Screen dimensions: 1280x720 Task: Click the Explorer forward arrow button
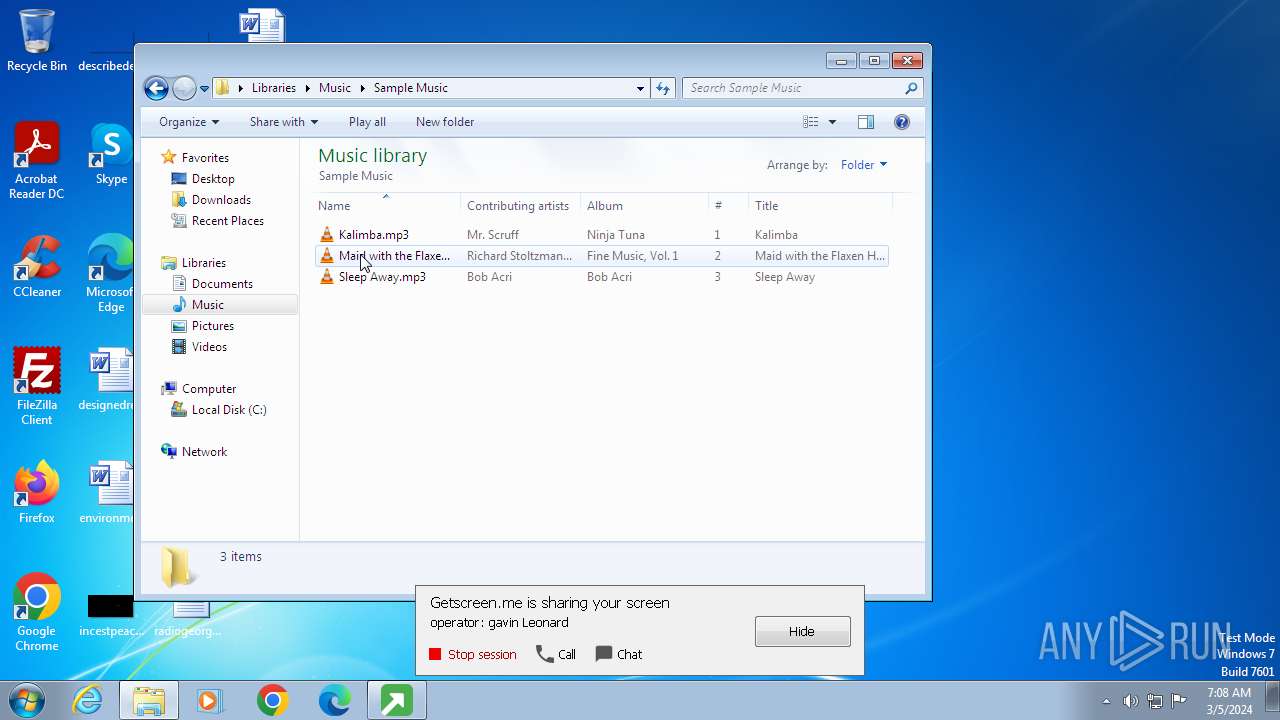tap(184, 88)
